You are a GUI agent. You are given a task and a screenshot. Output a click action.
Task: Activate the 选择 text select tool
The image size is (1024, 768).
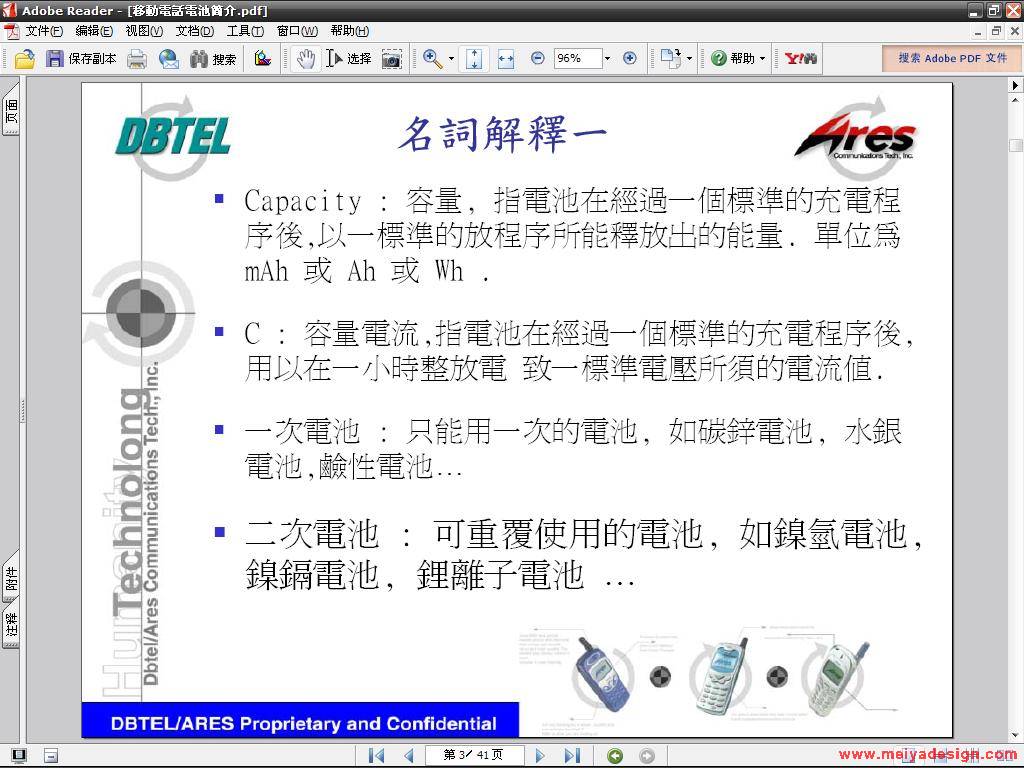pyautogui.click(x=349, y=59)
